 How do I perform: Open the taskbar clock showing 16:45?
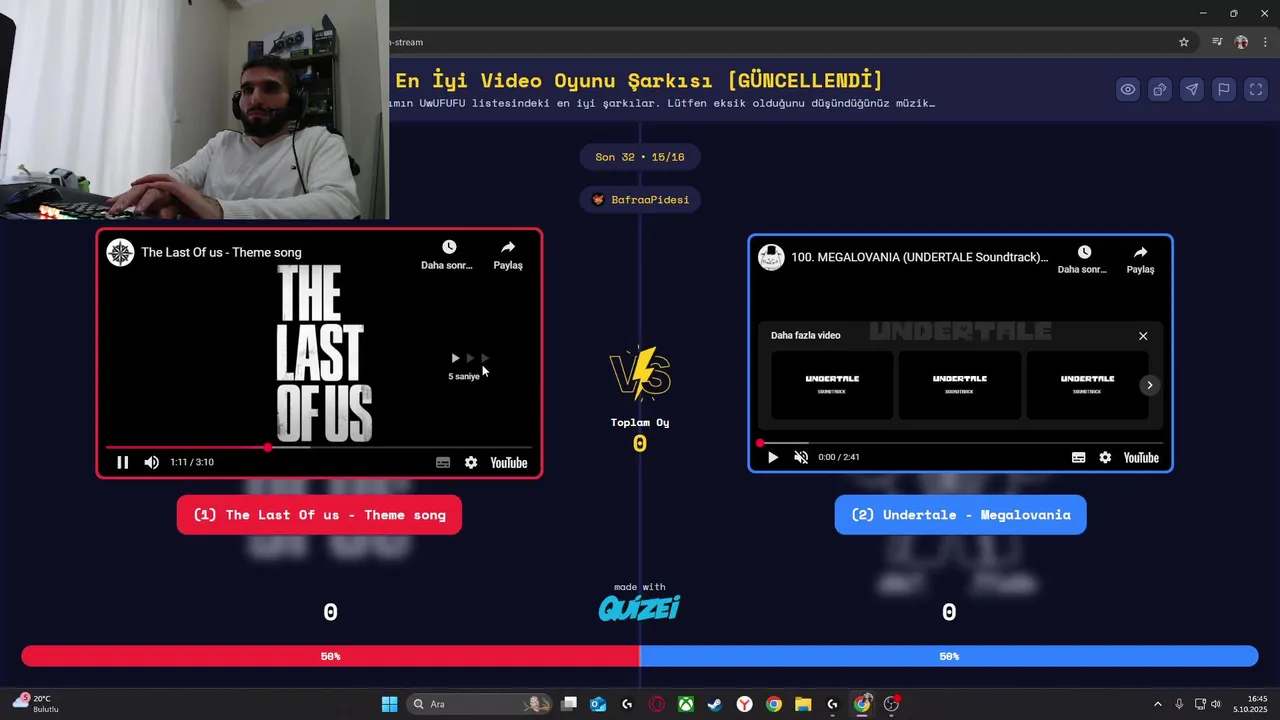point(1250,704)
